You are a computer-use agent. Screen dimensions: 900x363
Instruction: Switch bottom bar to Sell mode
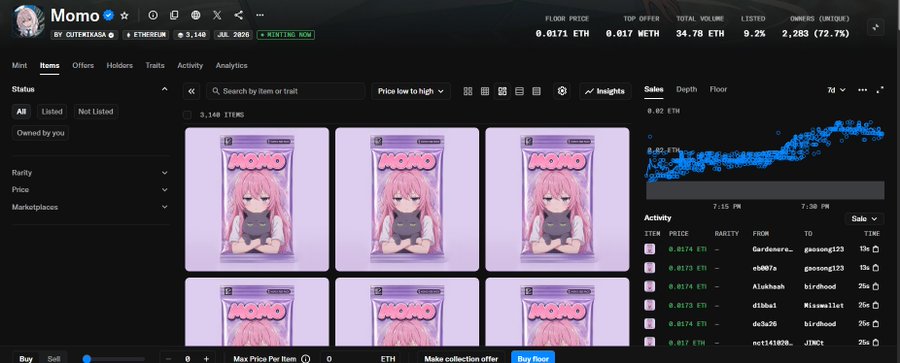pyautogui.click(x=53, y=358)
